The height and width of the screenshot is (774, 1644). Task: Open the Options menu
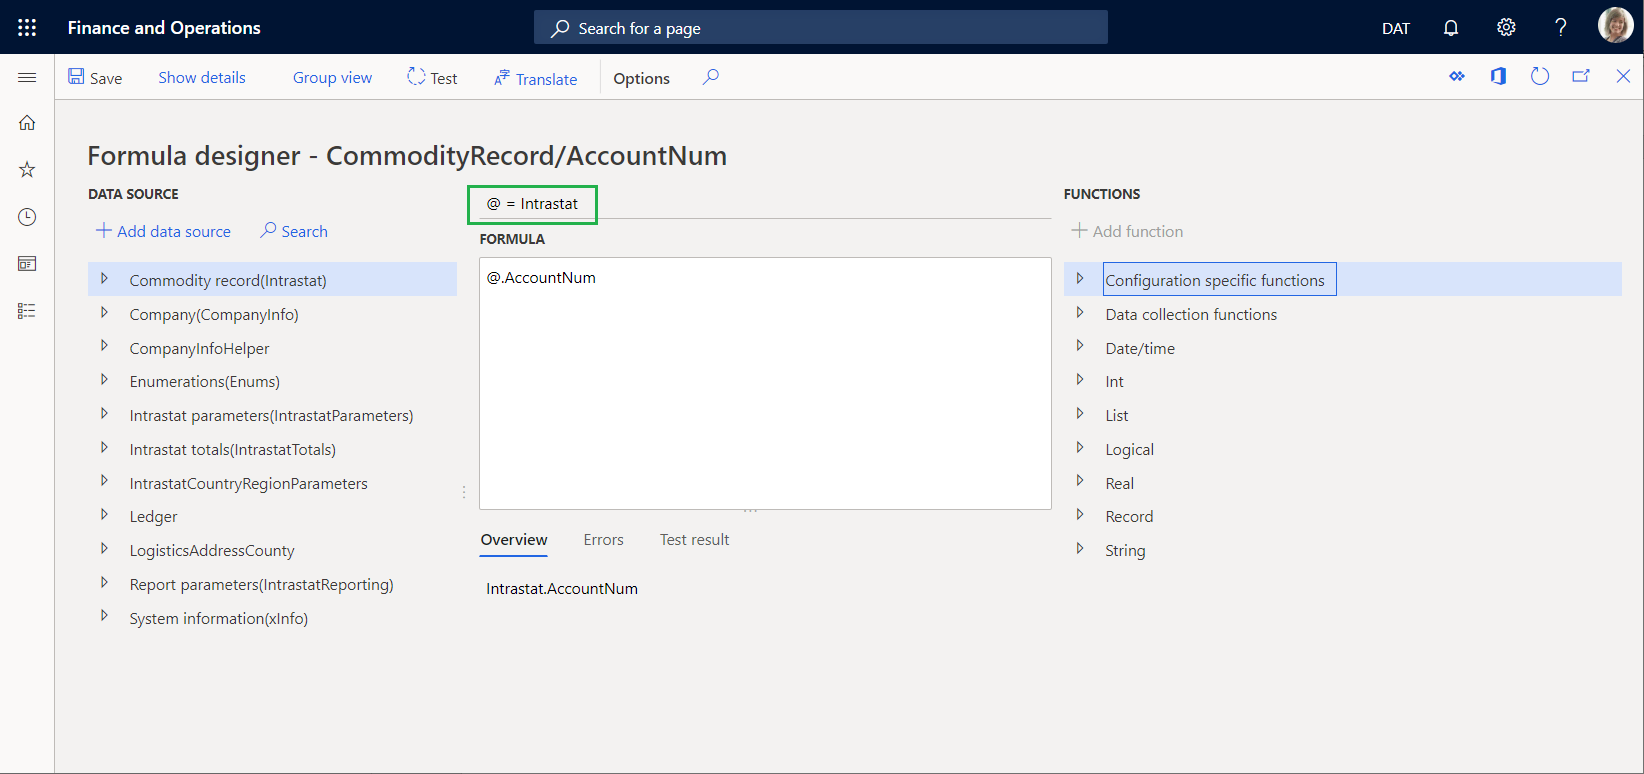coord(641,78)
